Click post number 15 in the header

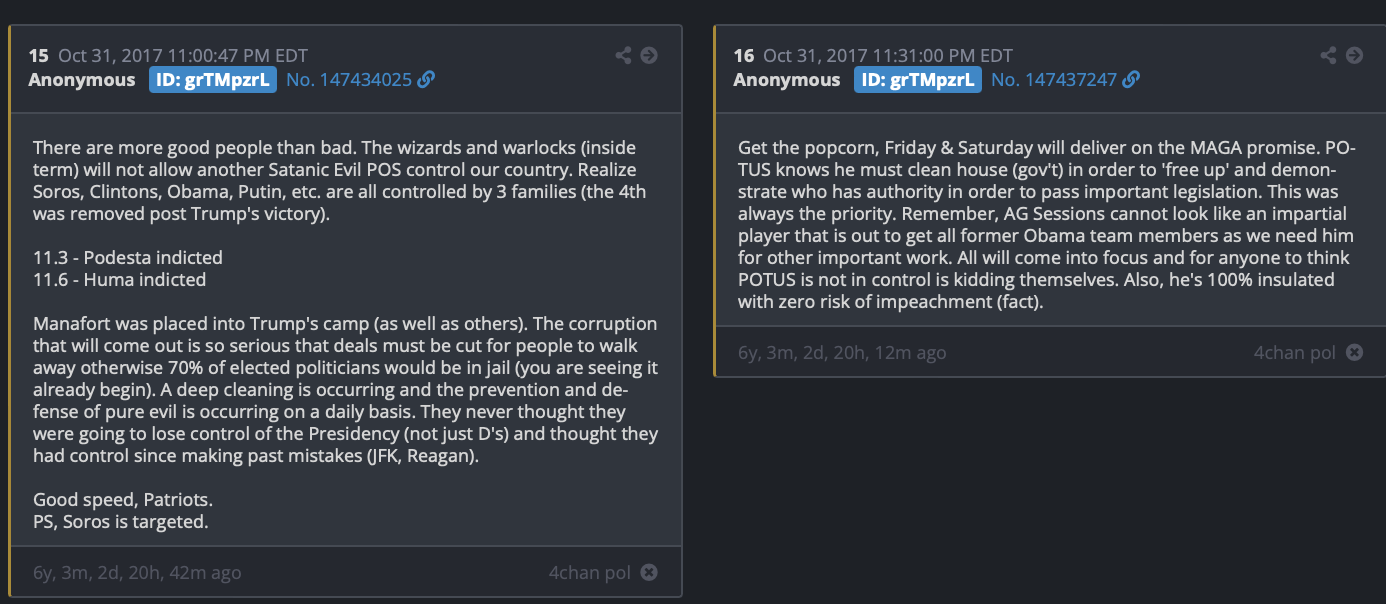[38, 55]
